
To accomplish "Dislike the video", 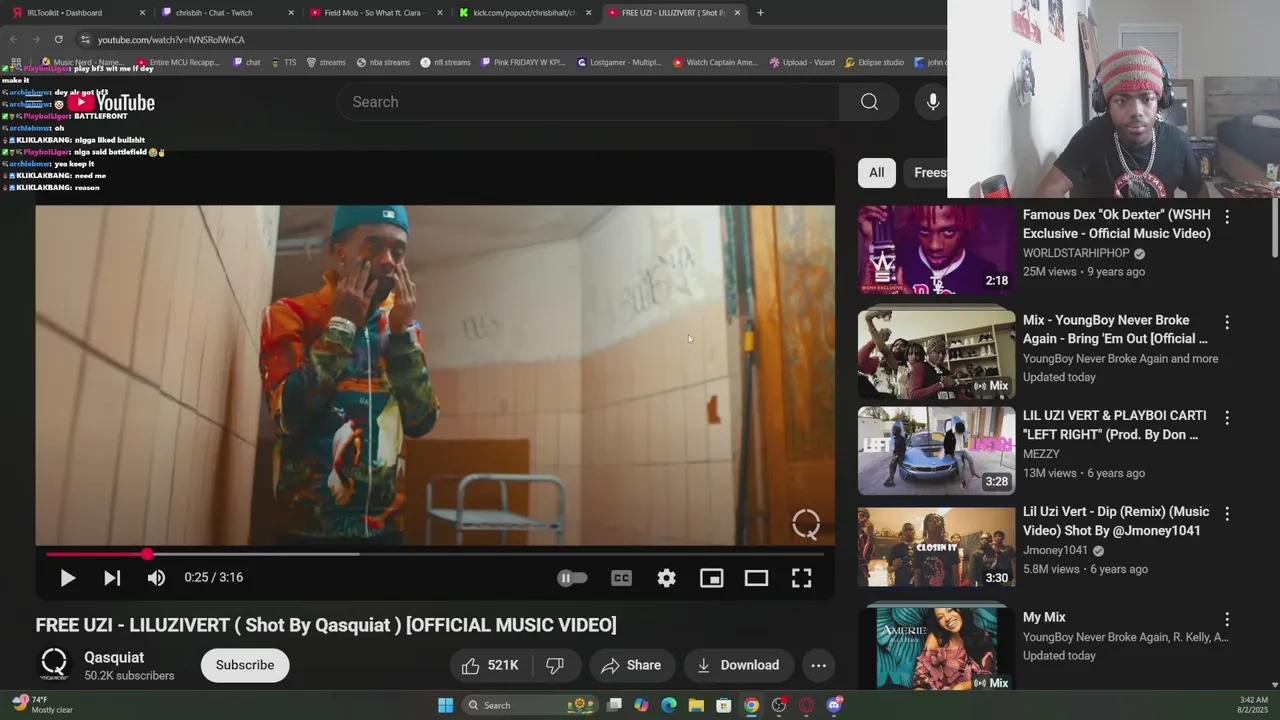I will point(555,665).
